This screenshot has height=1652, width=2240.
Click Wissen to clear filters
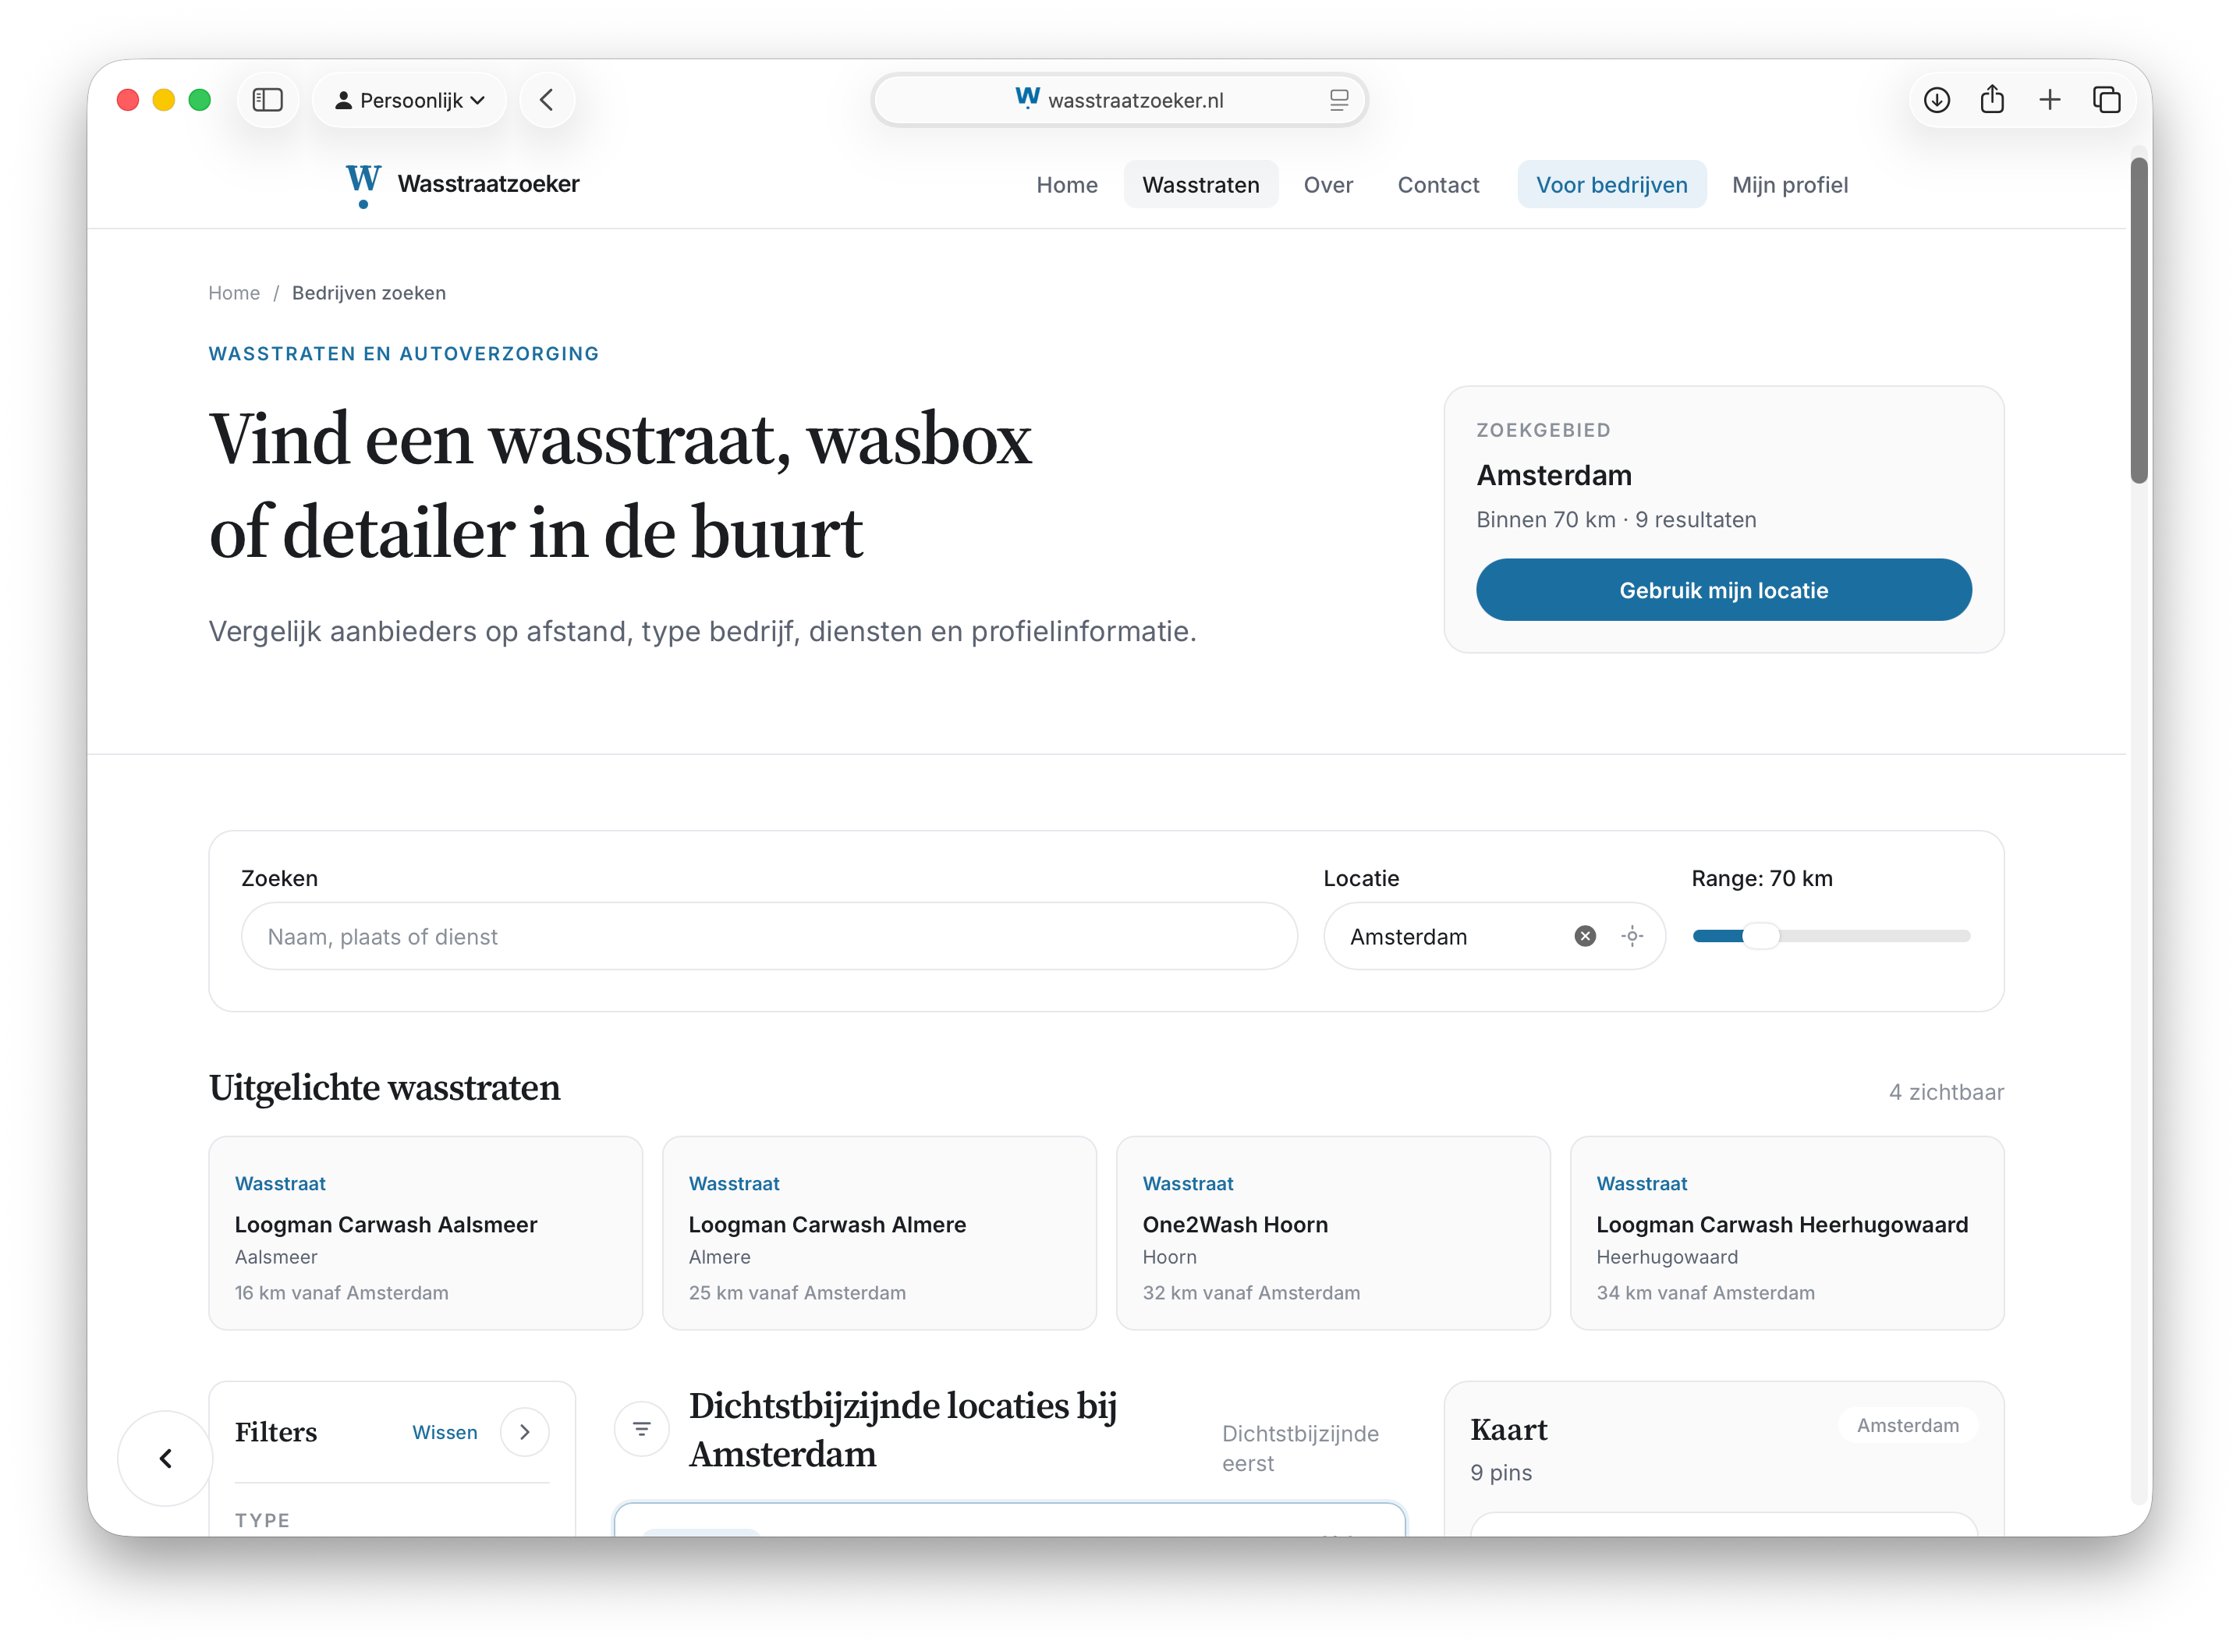[445, 1432]
